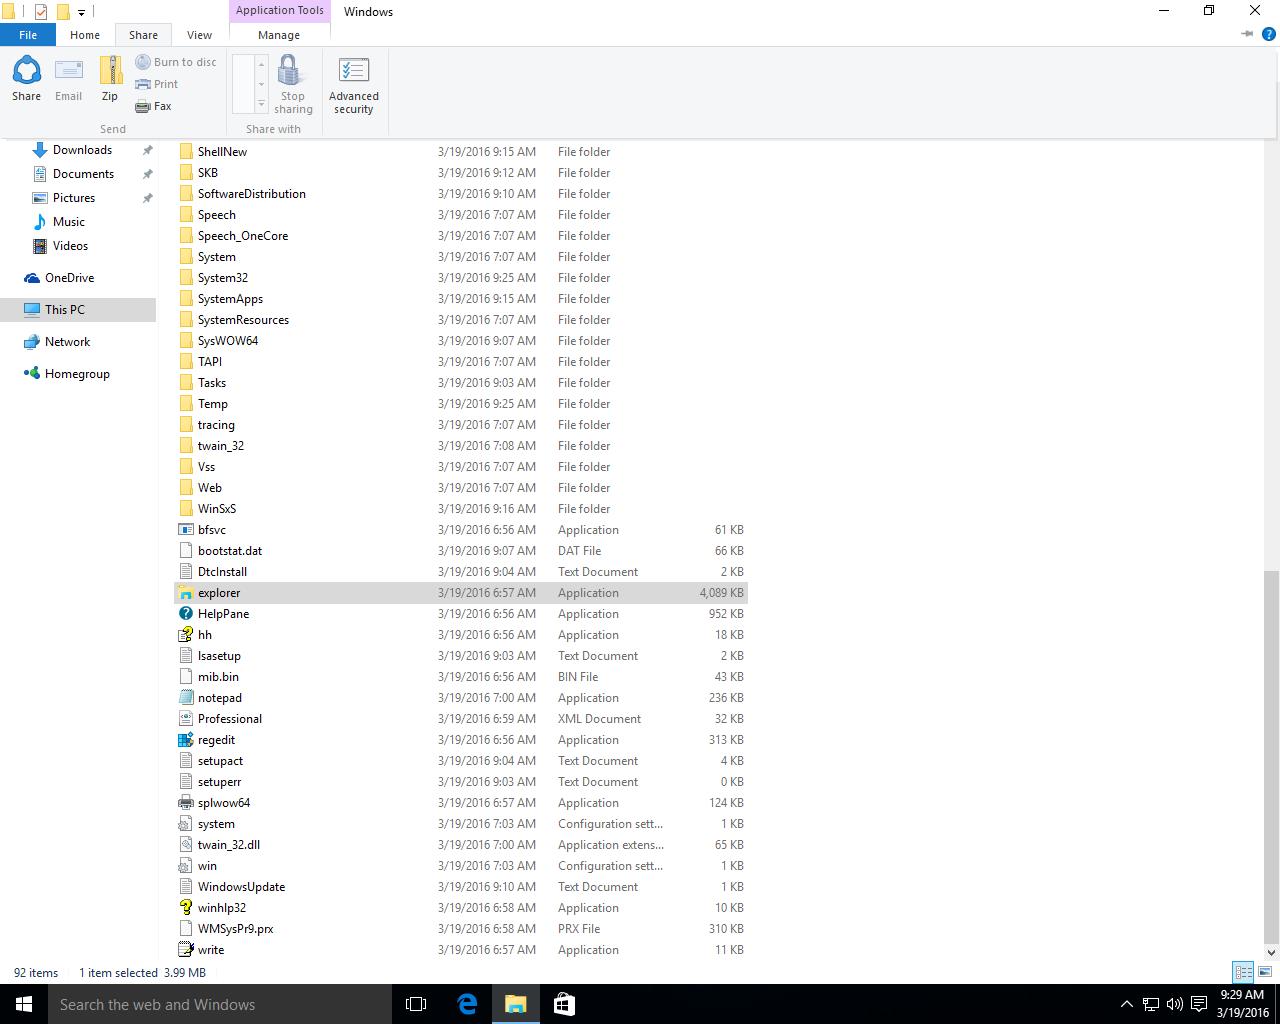Click the Email ribbon icon
This screenshot has height=1024, width=1280.
(68, 79)
